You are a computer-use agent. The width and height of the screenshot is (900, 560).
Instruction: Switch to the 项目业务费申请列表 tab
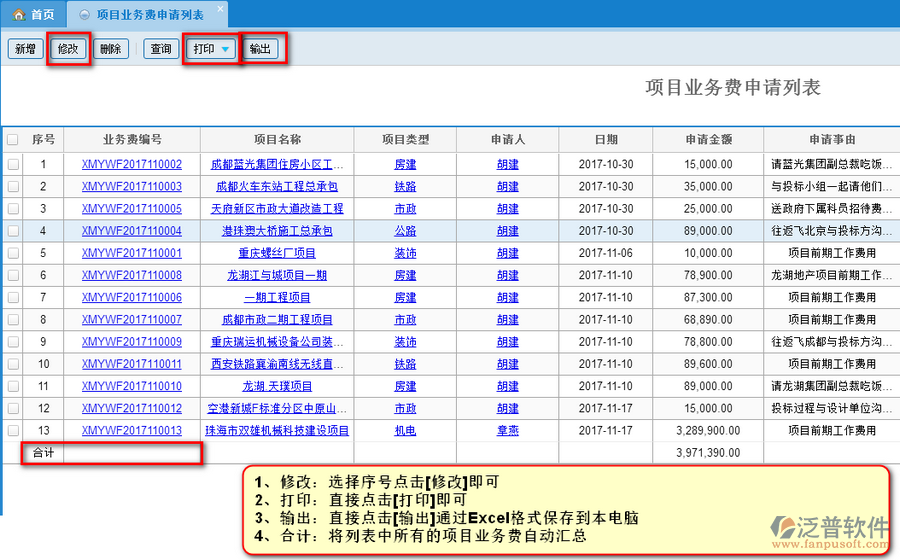(x=148, y=15)
